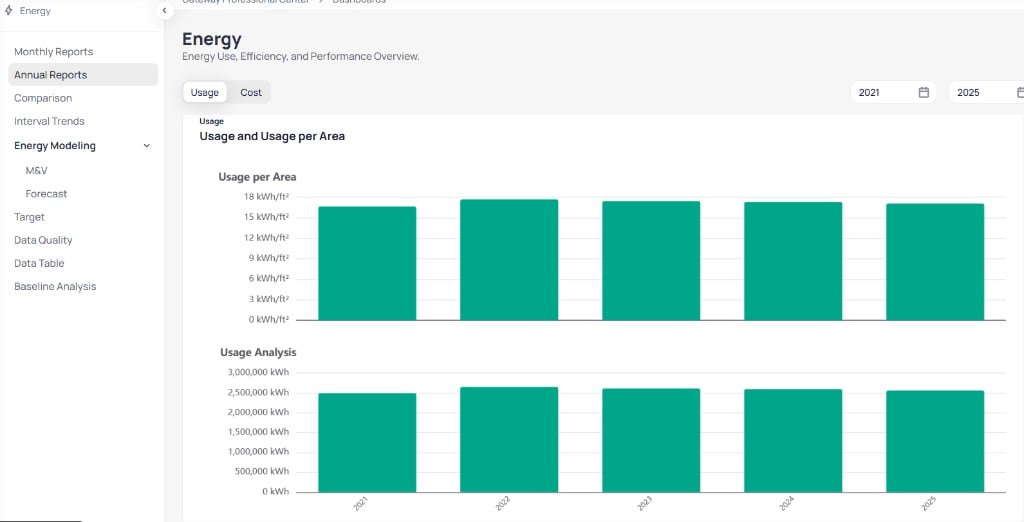1024x522 pixels.
Task: Click the '3,000,000 kWh' axis label
Action: point(258,372)
